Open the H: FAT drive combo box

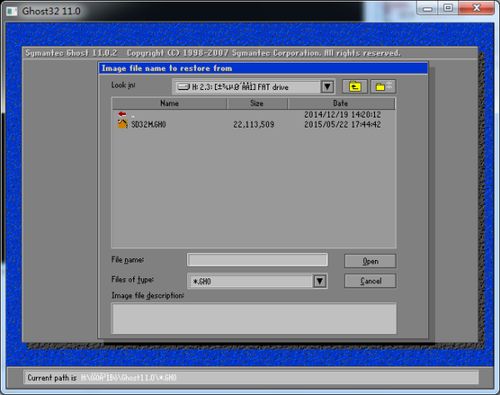[x=254, y=87]
